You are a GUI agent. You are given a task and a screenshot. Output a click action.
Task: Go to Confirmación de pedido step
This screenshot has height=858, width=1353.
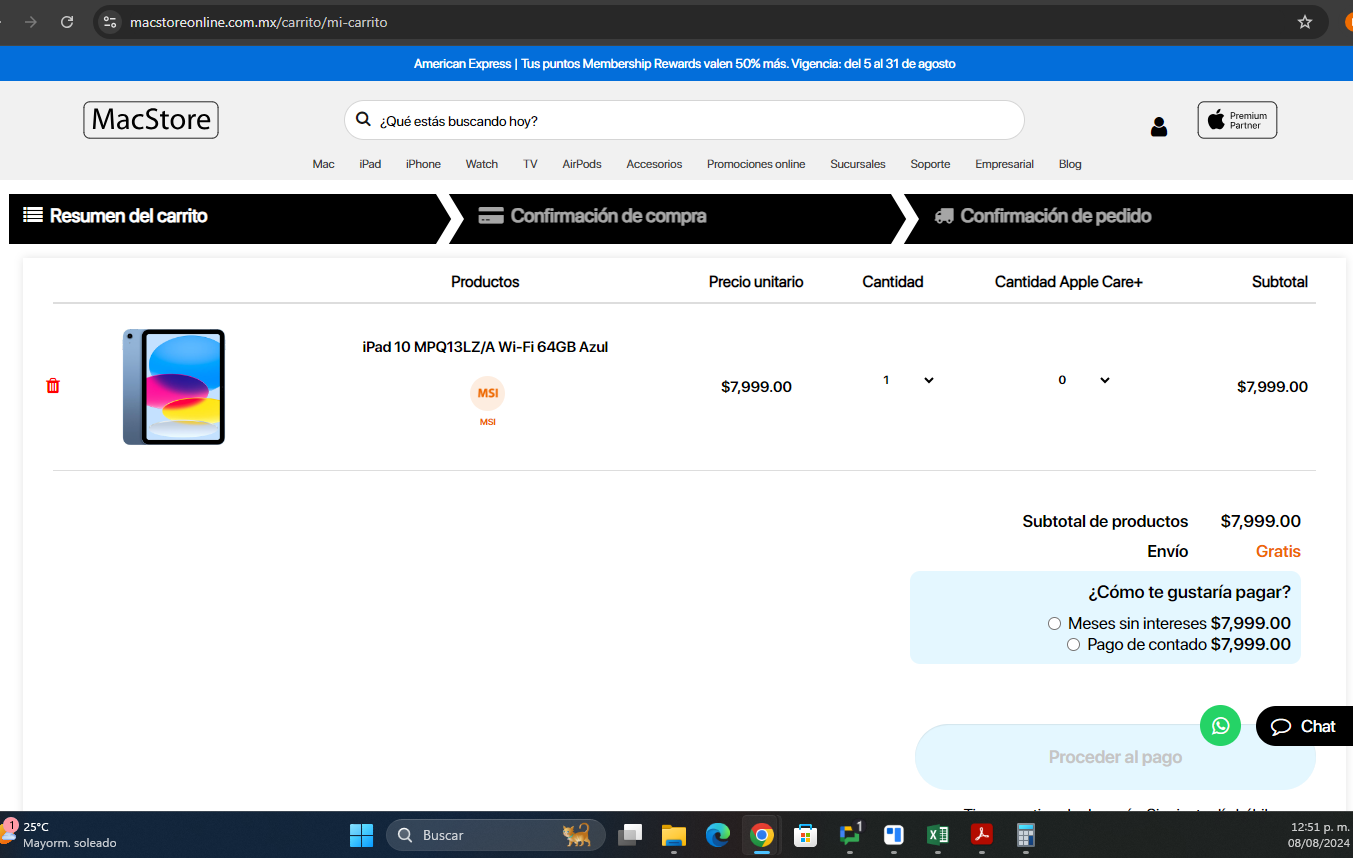click(1043, 216)
